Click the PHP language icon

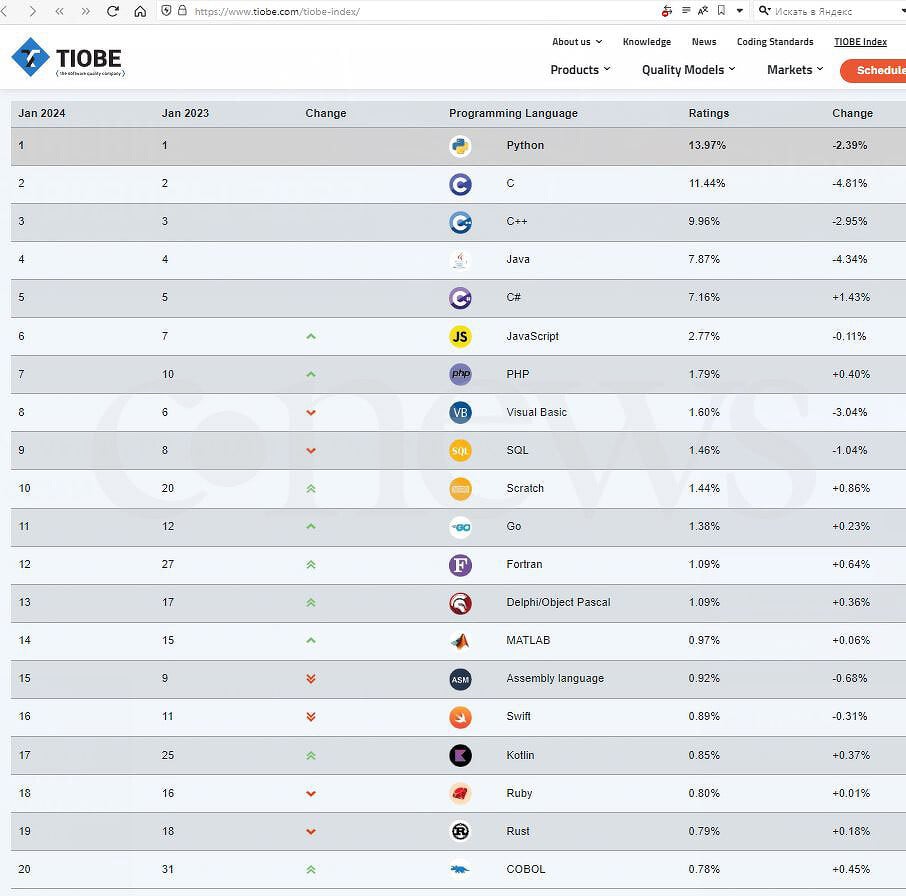[x=460, y=375]
